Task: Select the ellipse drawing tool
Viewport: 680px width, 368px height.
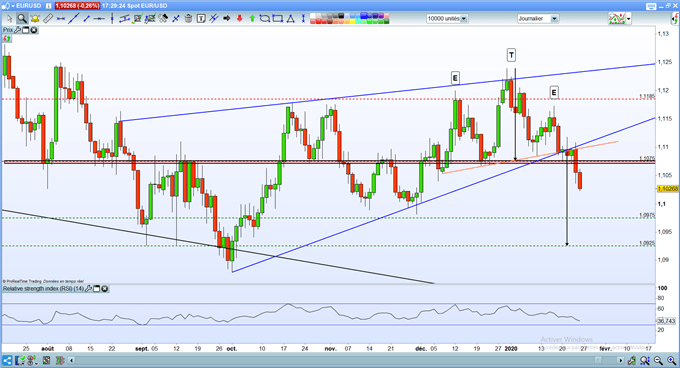Action: [265, 19]
